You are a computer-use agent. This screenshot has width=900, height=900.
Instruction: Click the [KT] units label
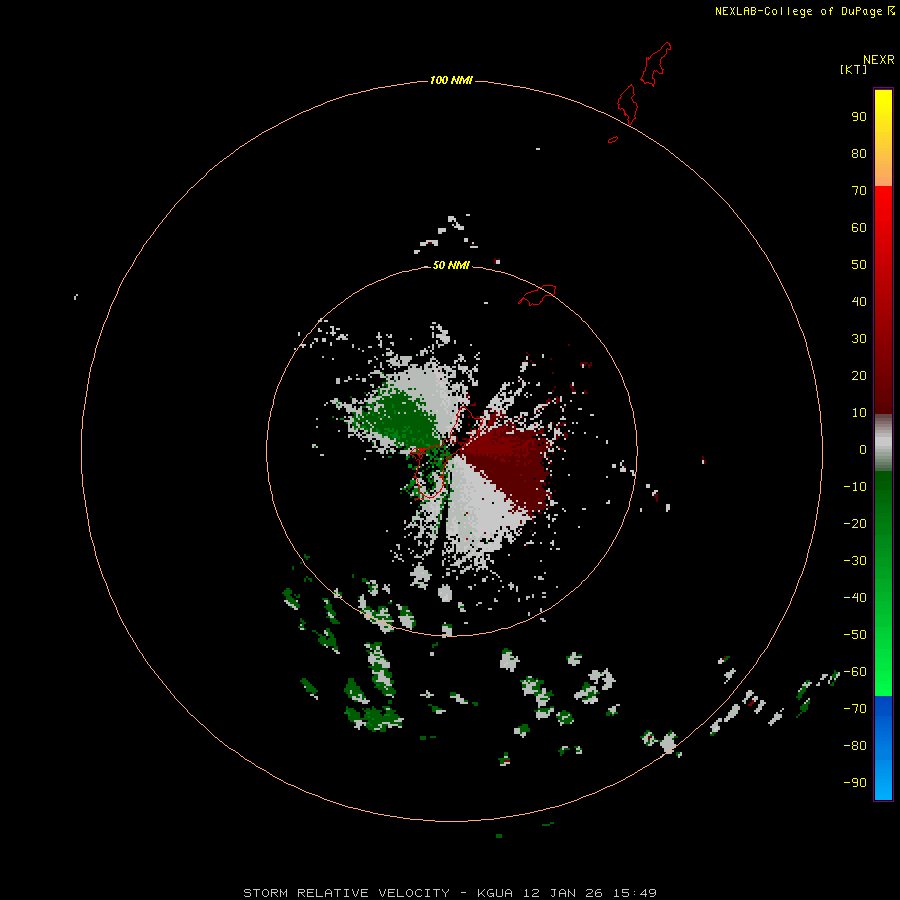[x=854, y=69]
